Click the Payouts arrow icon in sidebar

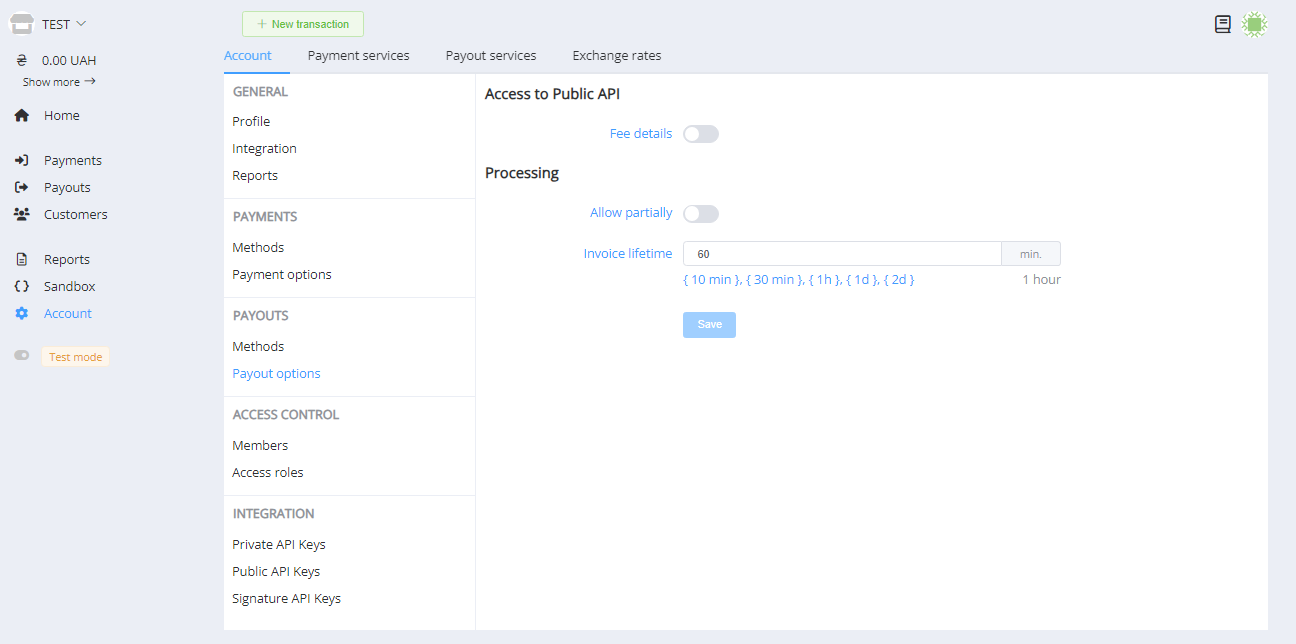point(22,188)
